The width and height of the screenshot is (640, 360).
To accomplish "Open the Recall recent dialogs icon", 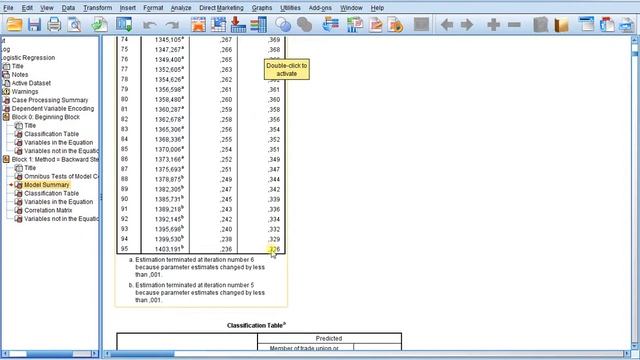I will [124, 24].
